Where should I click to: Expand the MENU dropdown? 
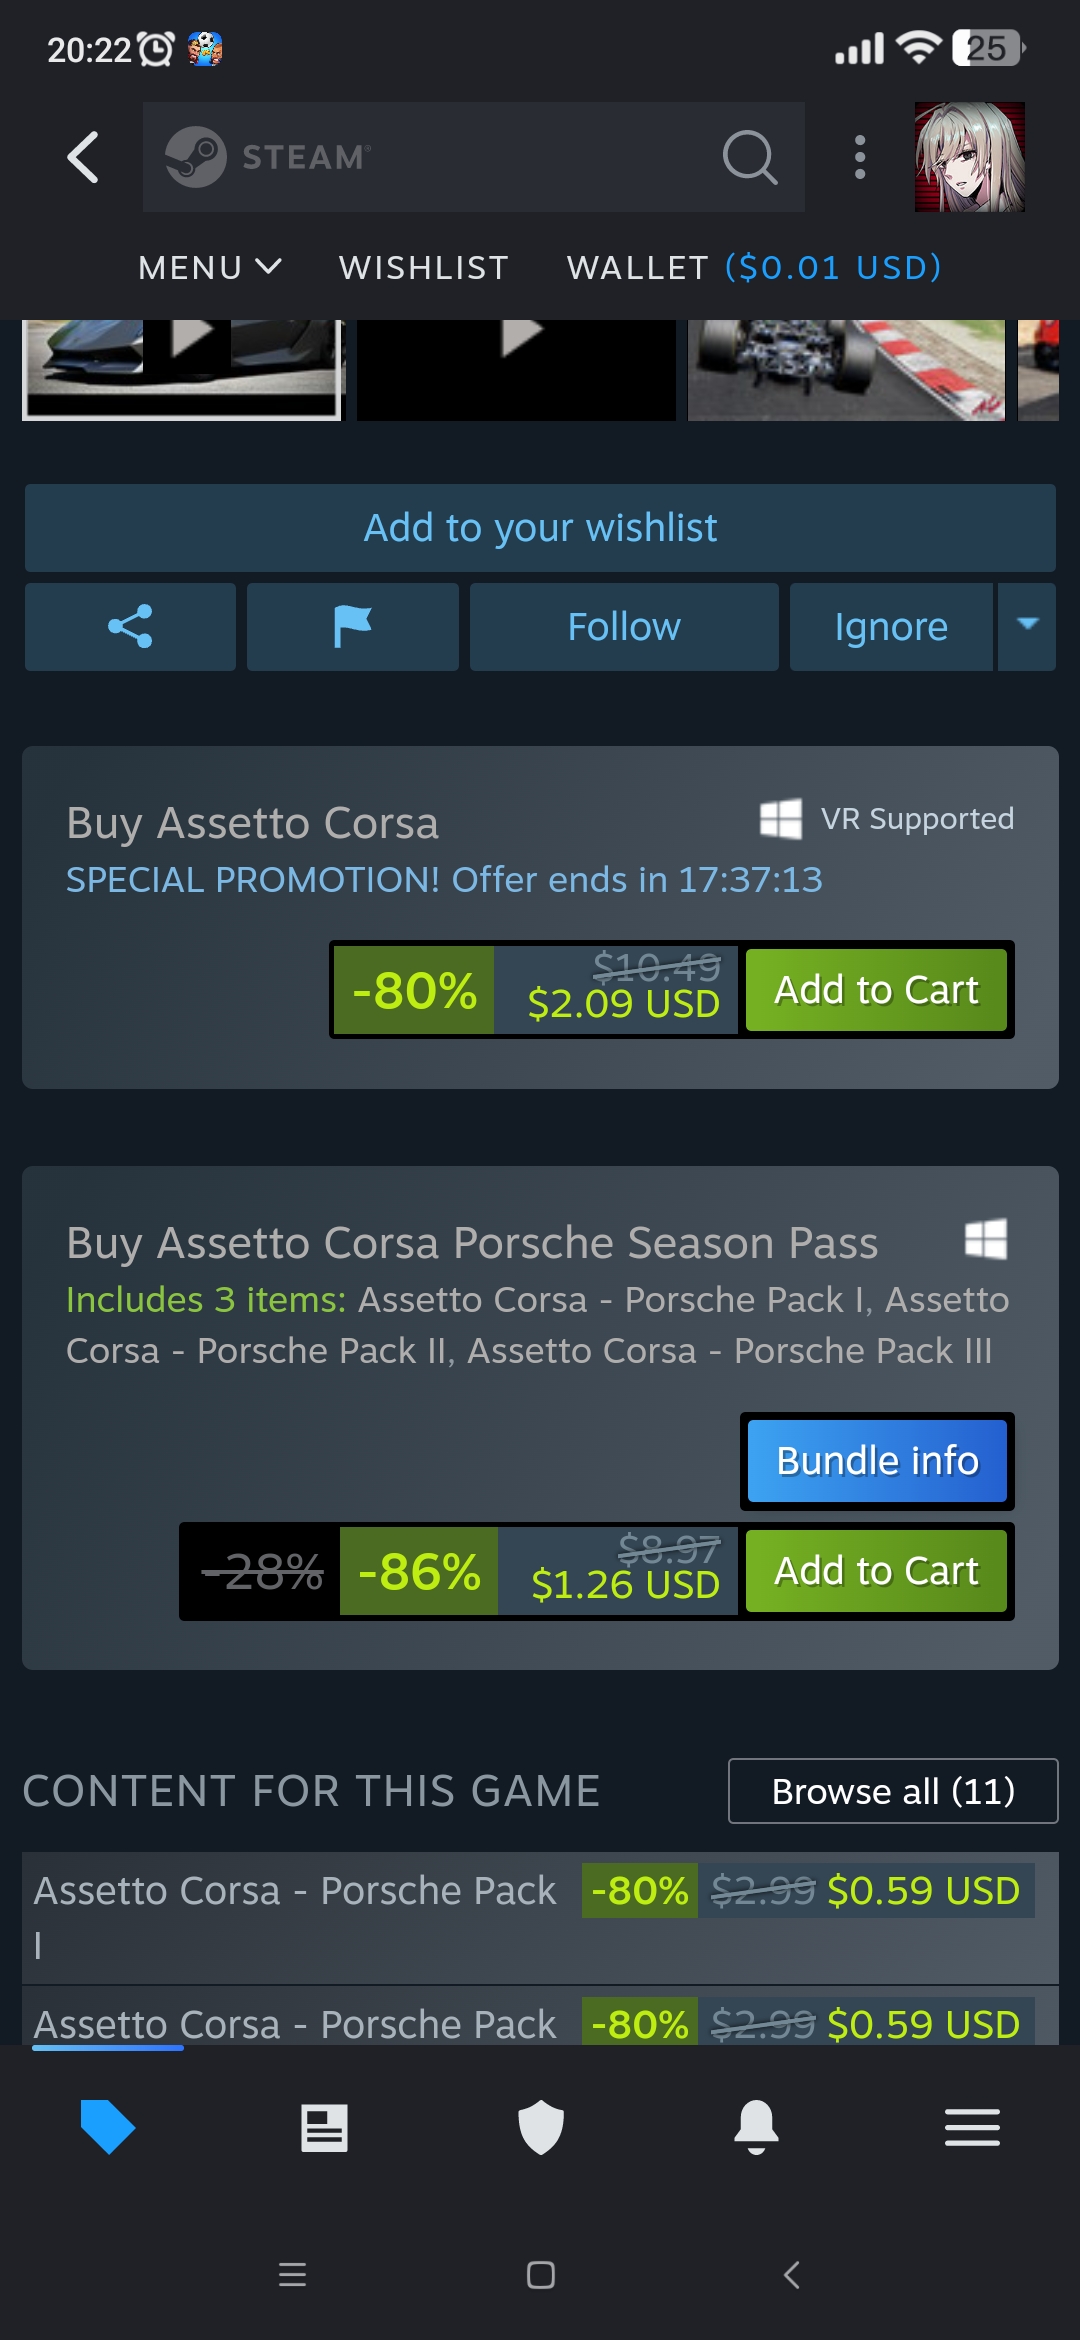(x=210, y=268)
